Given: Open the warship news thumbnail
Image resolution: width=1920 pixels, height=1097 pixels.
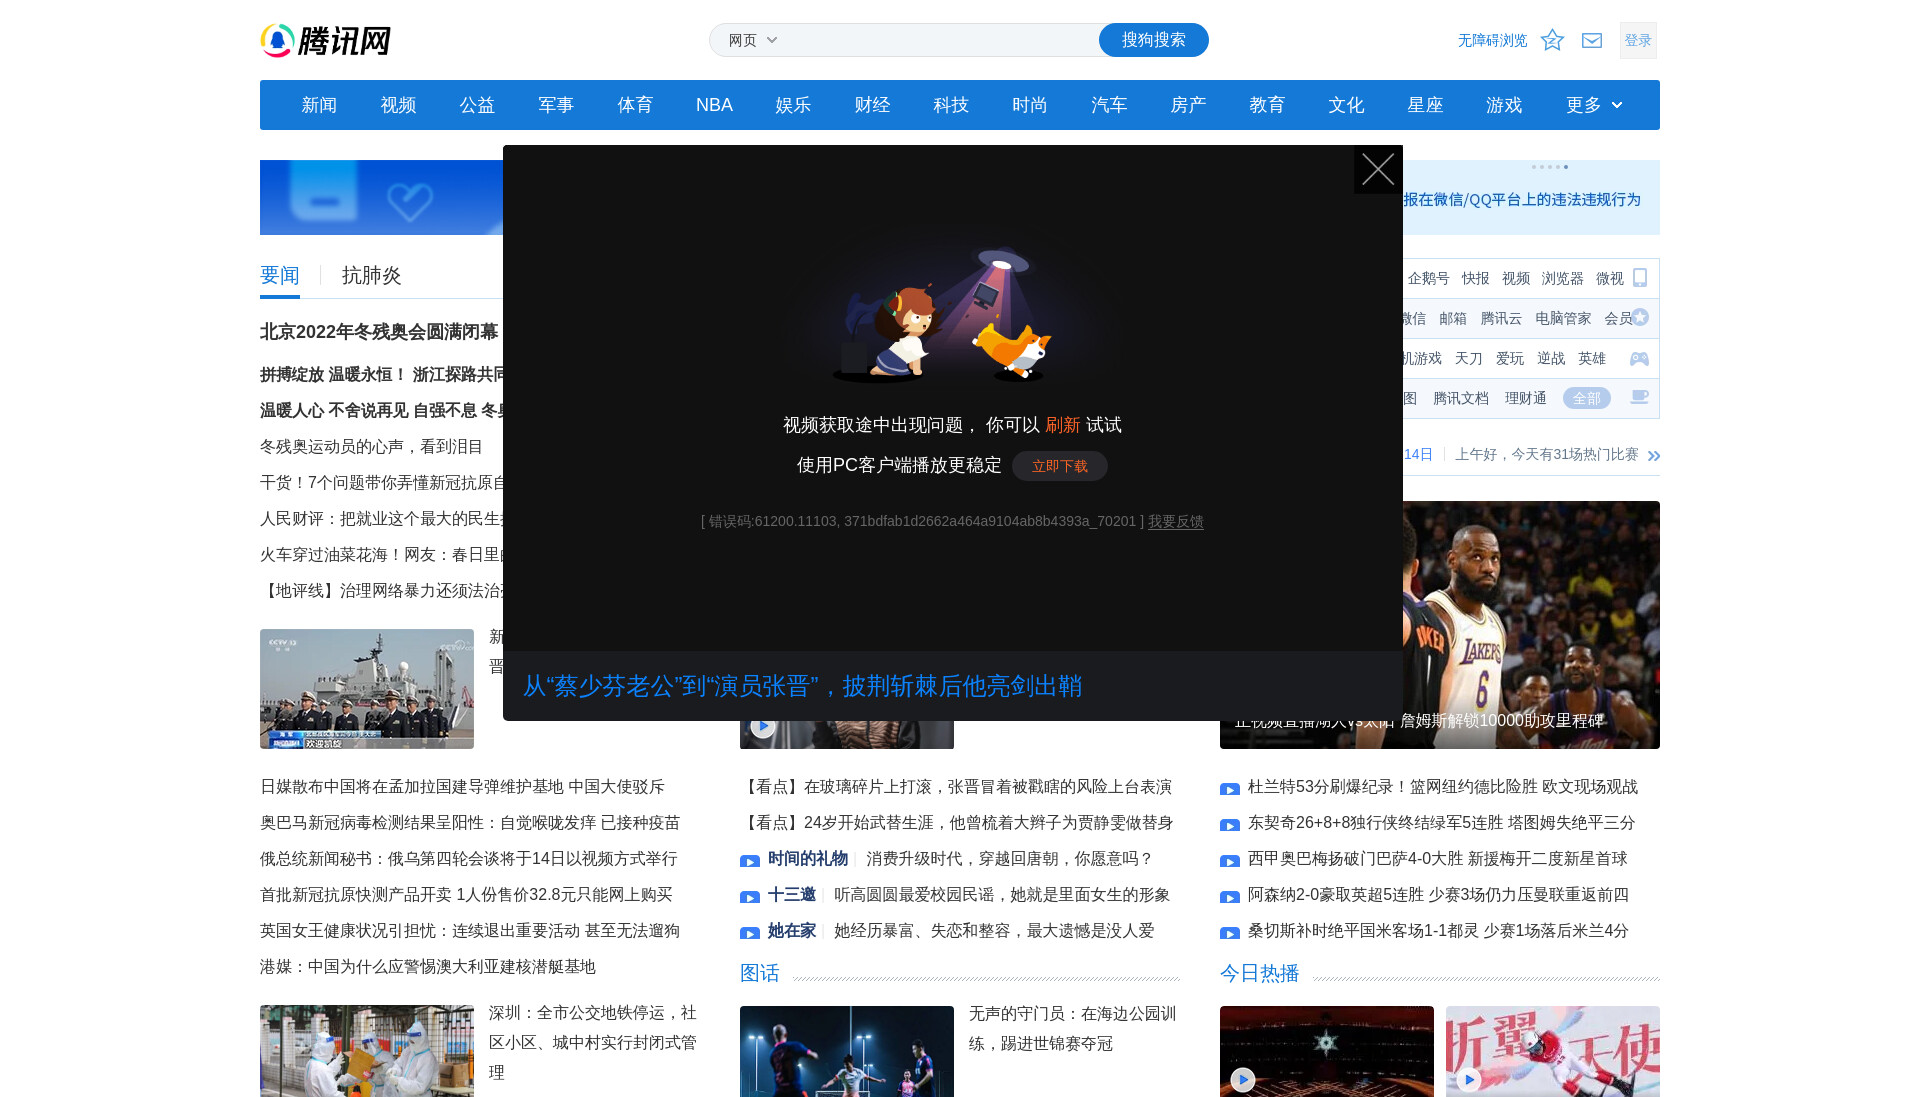Looking at the screenshot, I should click(x=367, y=689).
